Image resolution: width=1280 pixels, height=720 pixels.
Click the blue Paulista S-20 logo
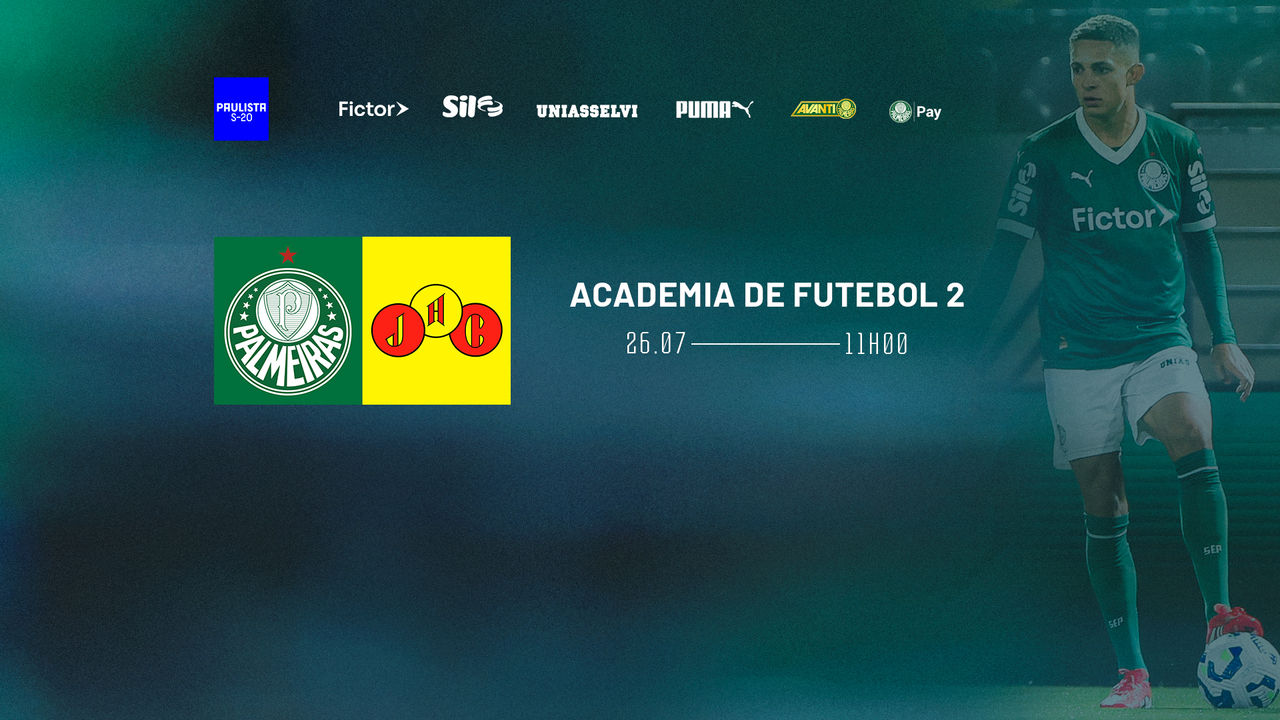tap(241, 109)
